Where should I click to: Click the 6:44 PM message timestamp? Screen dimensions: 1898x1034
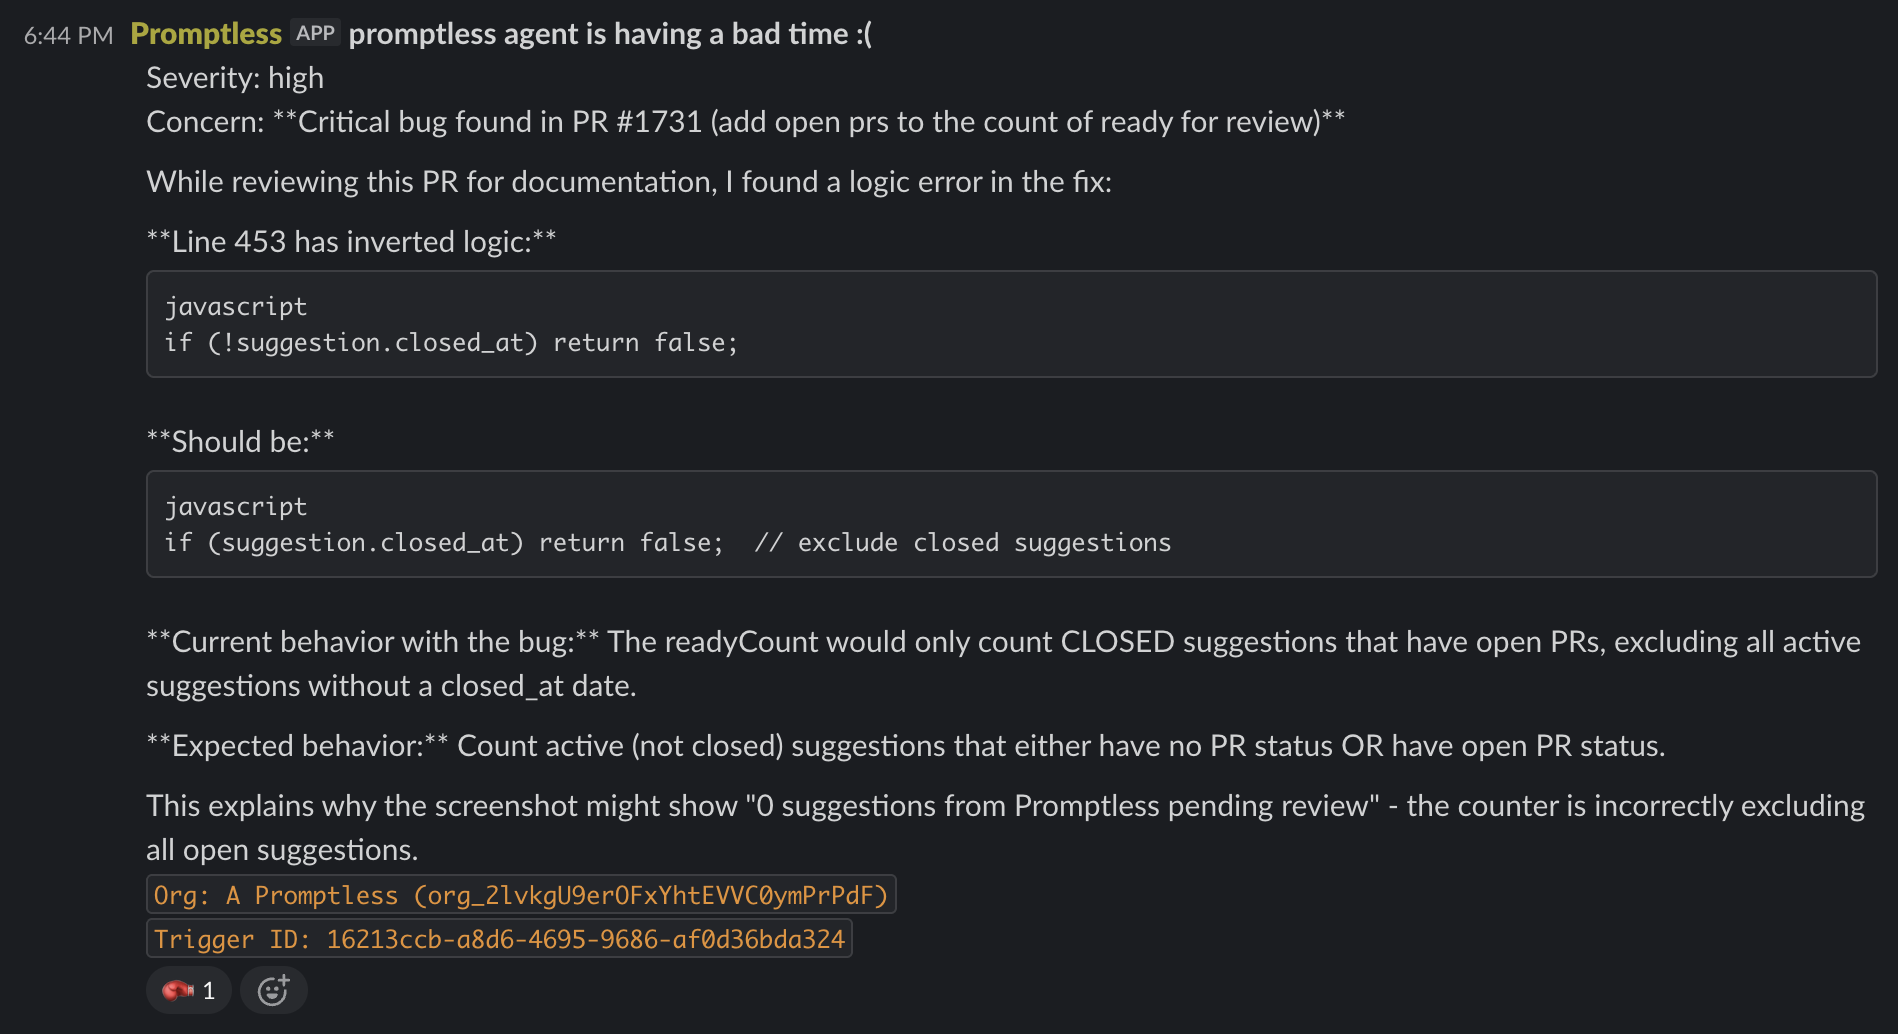click(66, 33)
